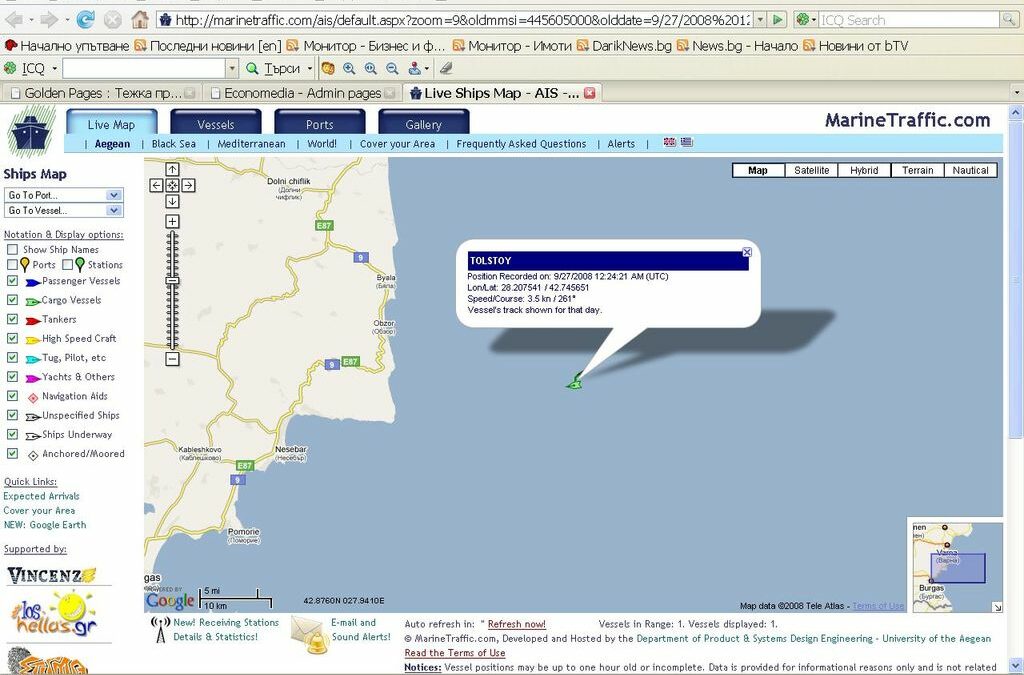
Task: Click the MarineTraffic ship logo
Action: pyautogui.click(x=31, y=131)
